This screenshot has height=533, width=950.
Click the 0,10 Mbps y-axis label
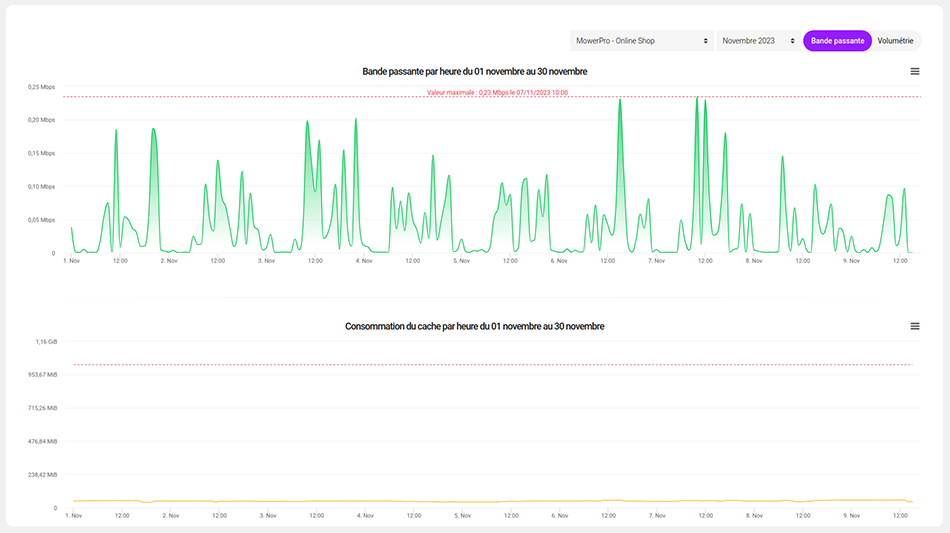point(41,187)
